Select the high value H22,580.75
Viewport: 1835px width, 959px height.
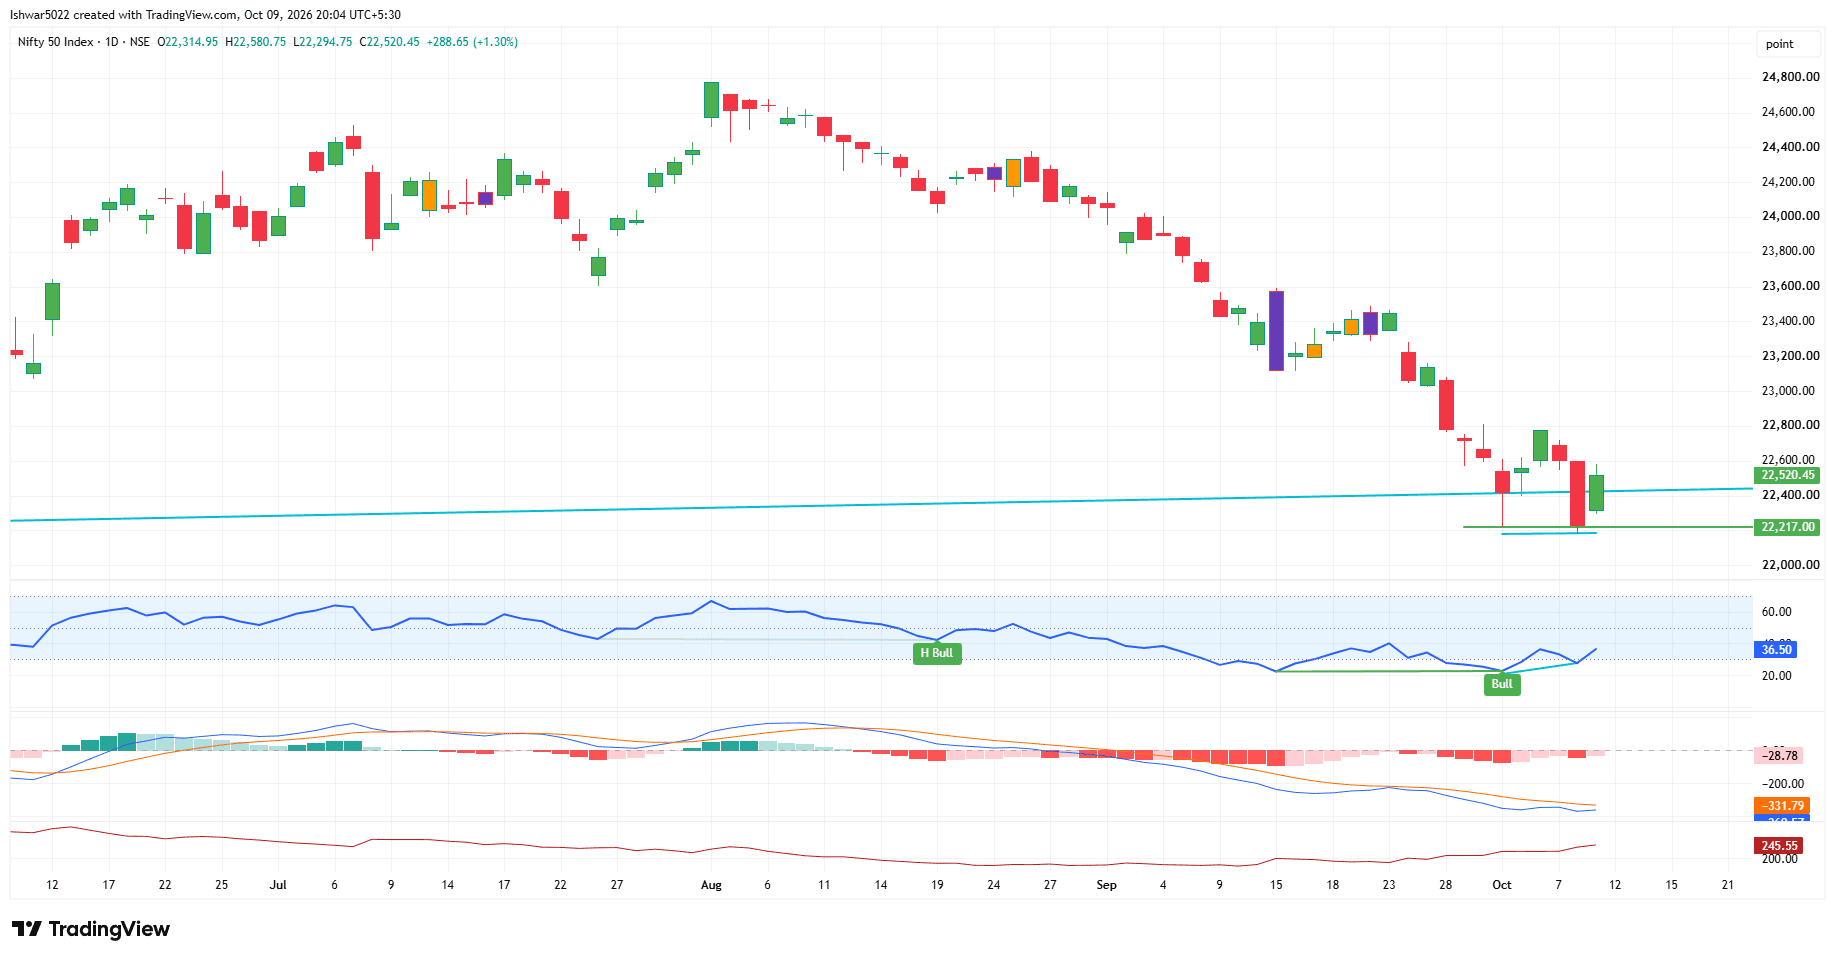pos(255,42)
